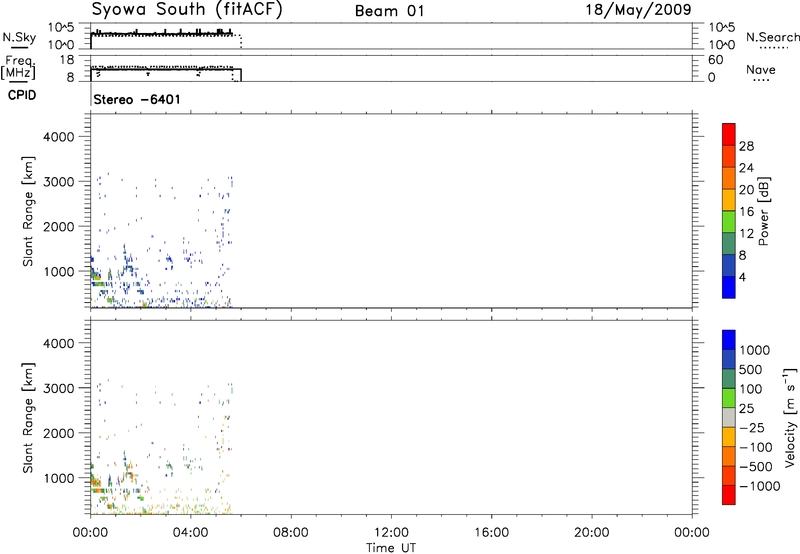Click the '4' tick on the power colorbar
Image resolution: width=800 pixels, height=554 pixels.
click(742, 277)
